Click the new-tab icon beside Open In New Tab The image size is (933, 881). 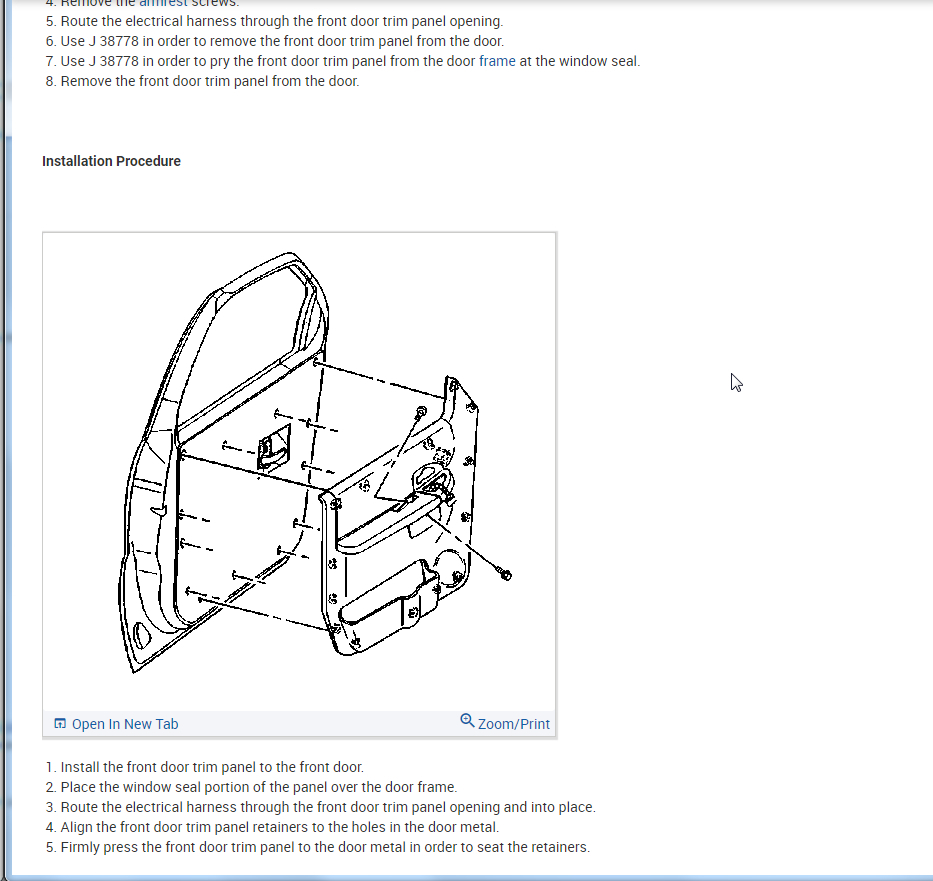pyautogui.click(x=60, y=723)
